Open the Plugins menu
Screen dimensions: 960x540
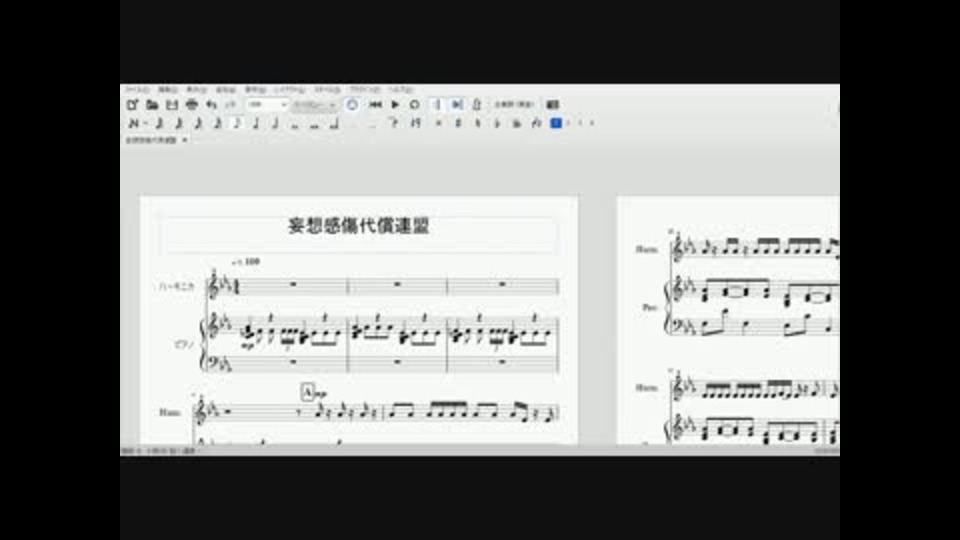pos(365,89)
